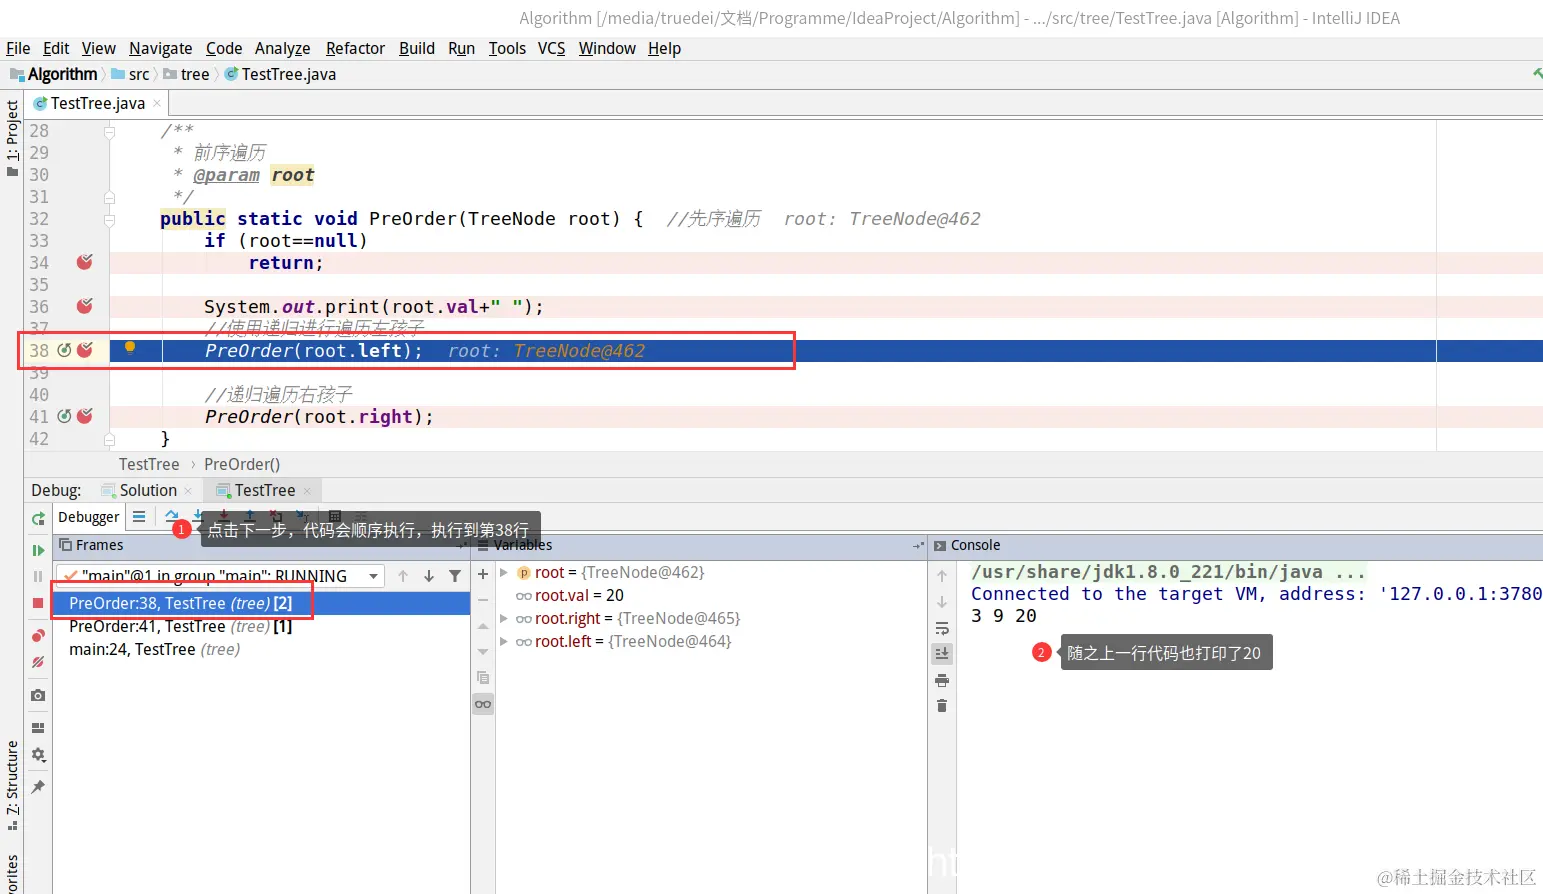Select frame main:24, TestTree
The width and height of the screenshot is (1543, 894).
click(x=154, y=649)
